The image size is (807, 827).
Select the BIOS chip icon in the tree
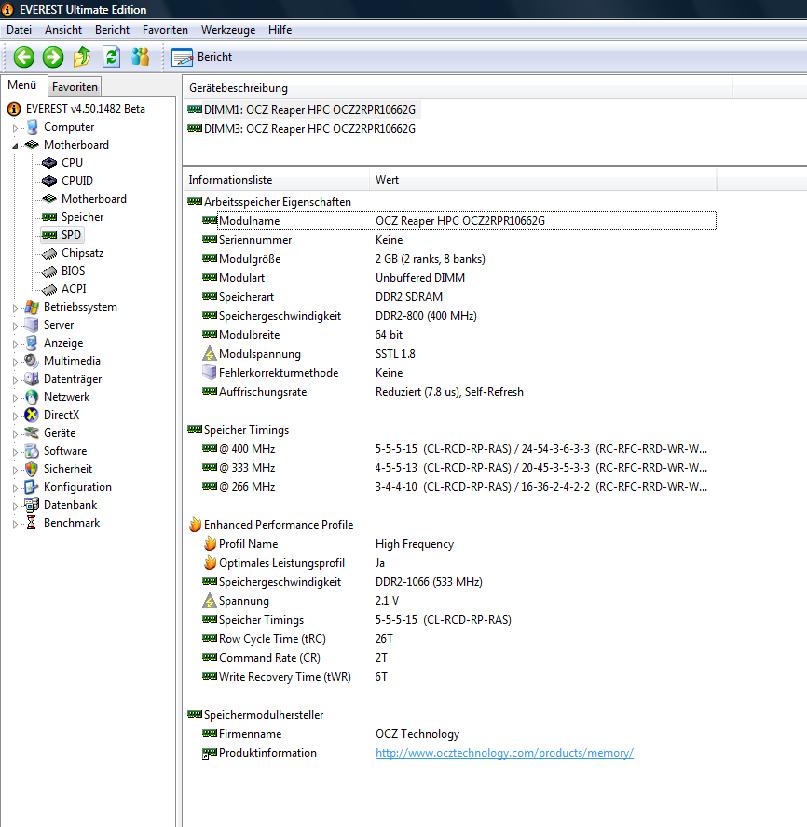pos(50,272)
